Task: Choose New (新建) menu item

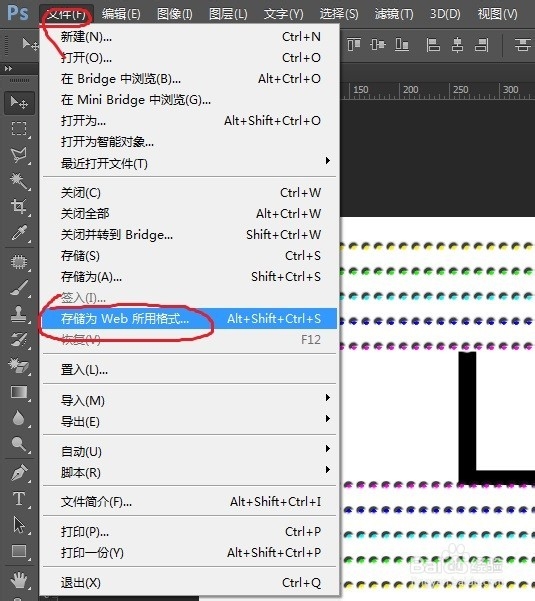Action: [x=189, y=37]
